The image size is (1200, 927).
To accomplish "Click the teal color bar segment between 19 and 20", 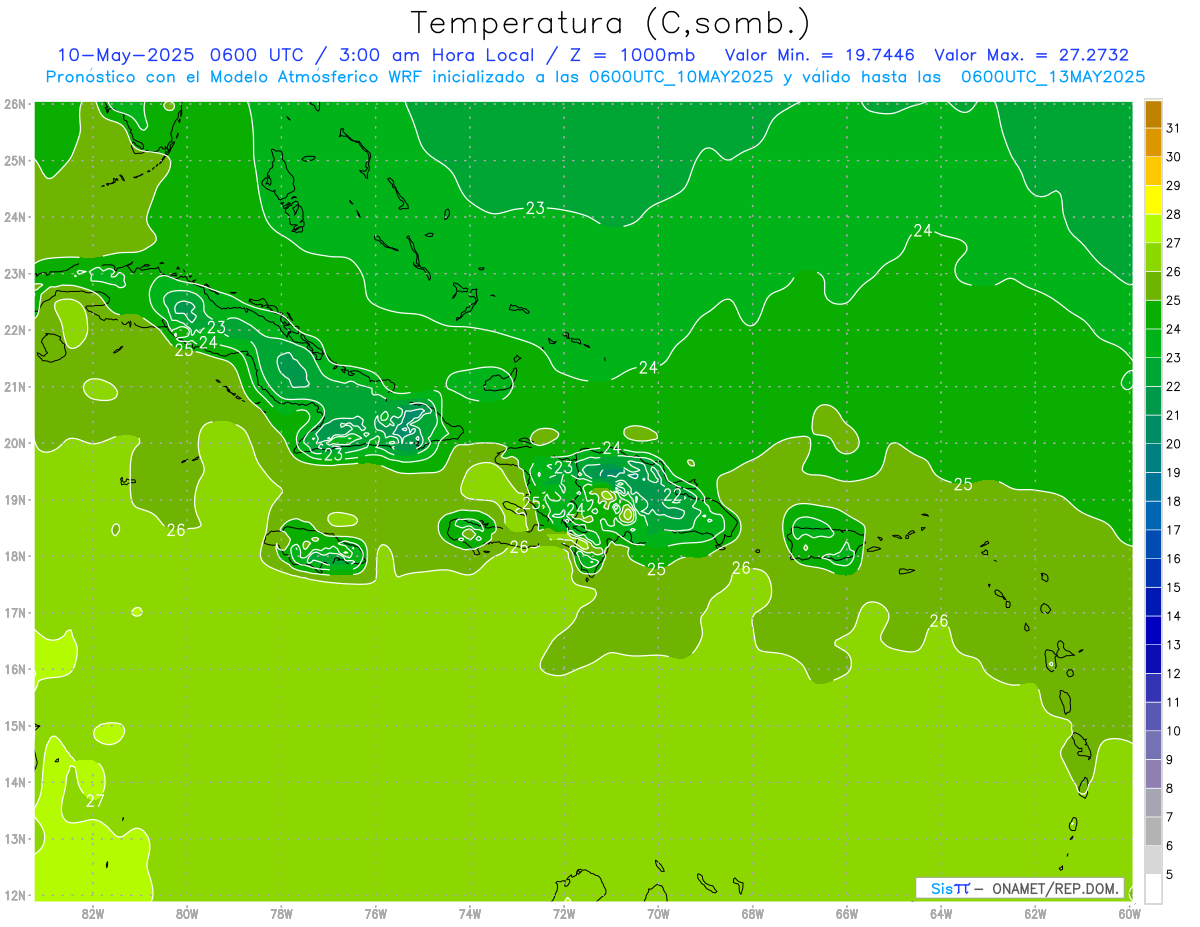I will pos(1153,458).
